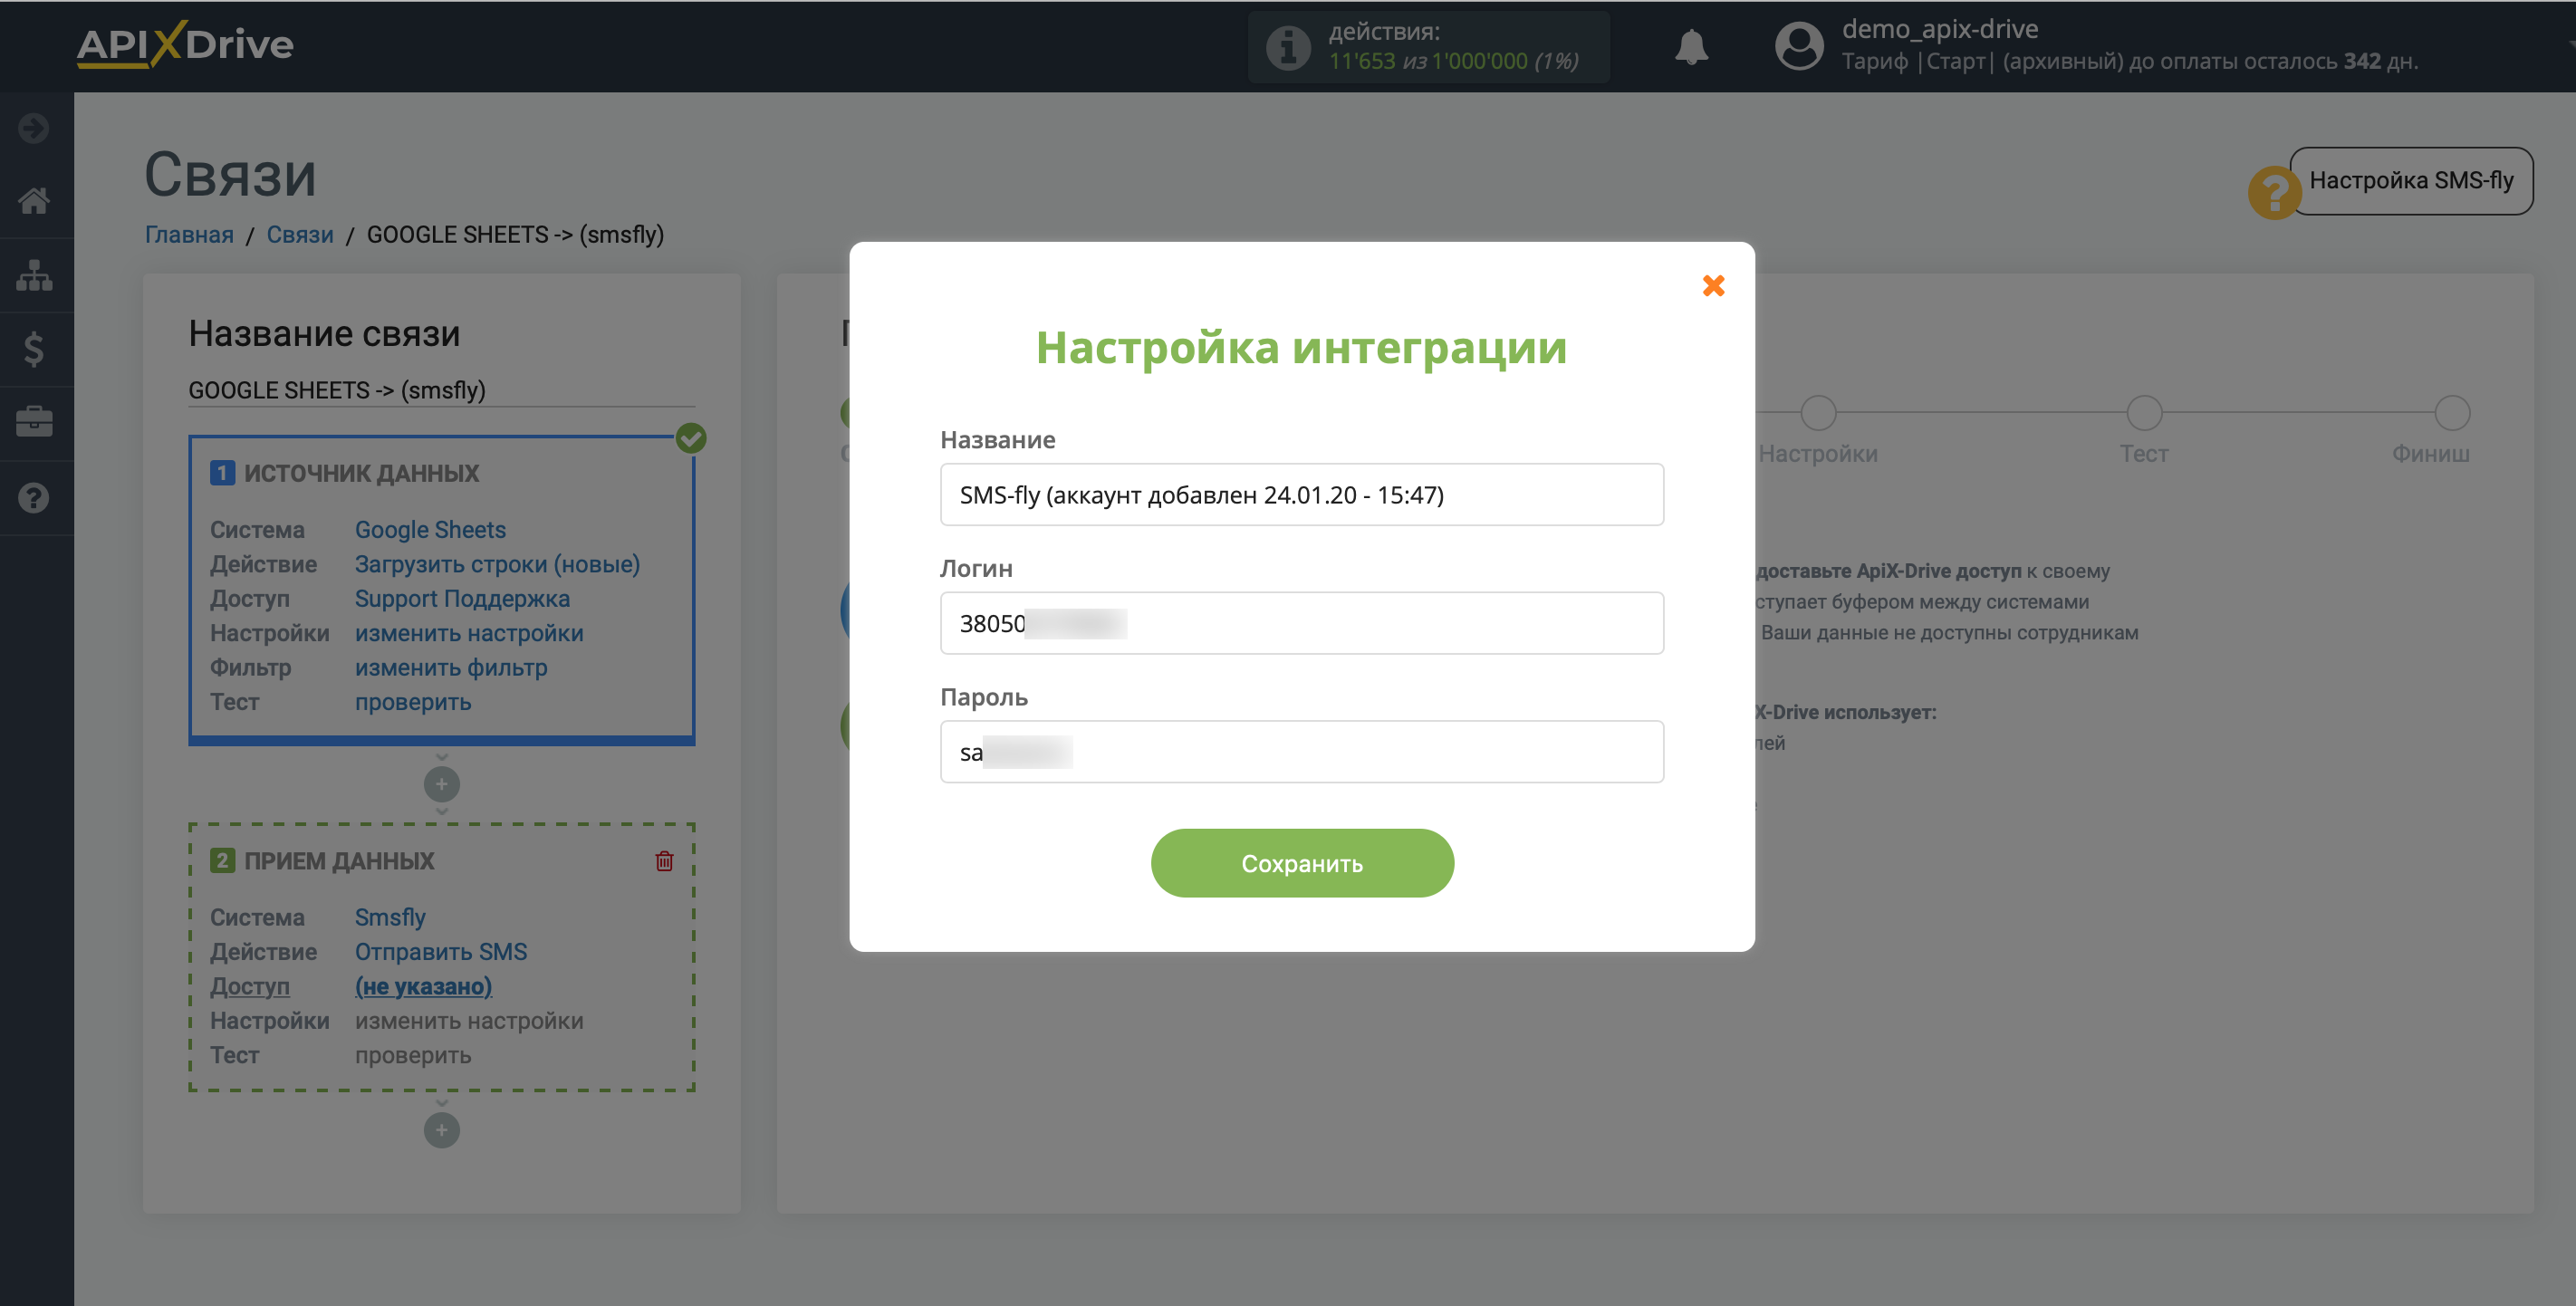Add a block after ПРИЕМ ДАННЫХ
The height and width of the screenshot is (1306, 2576).
(x=441, y=1131)
